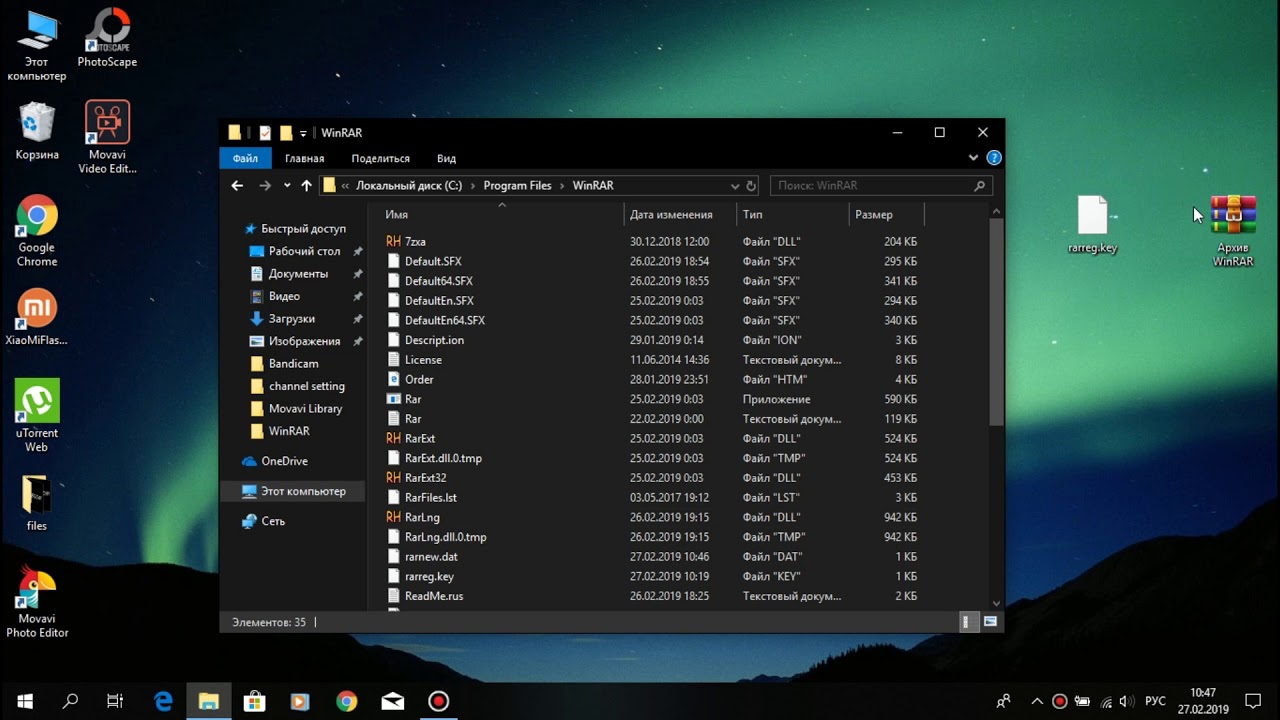Open Mail app on taskbar
This screenshot has height=720, width=1280.
point(392,701)
